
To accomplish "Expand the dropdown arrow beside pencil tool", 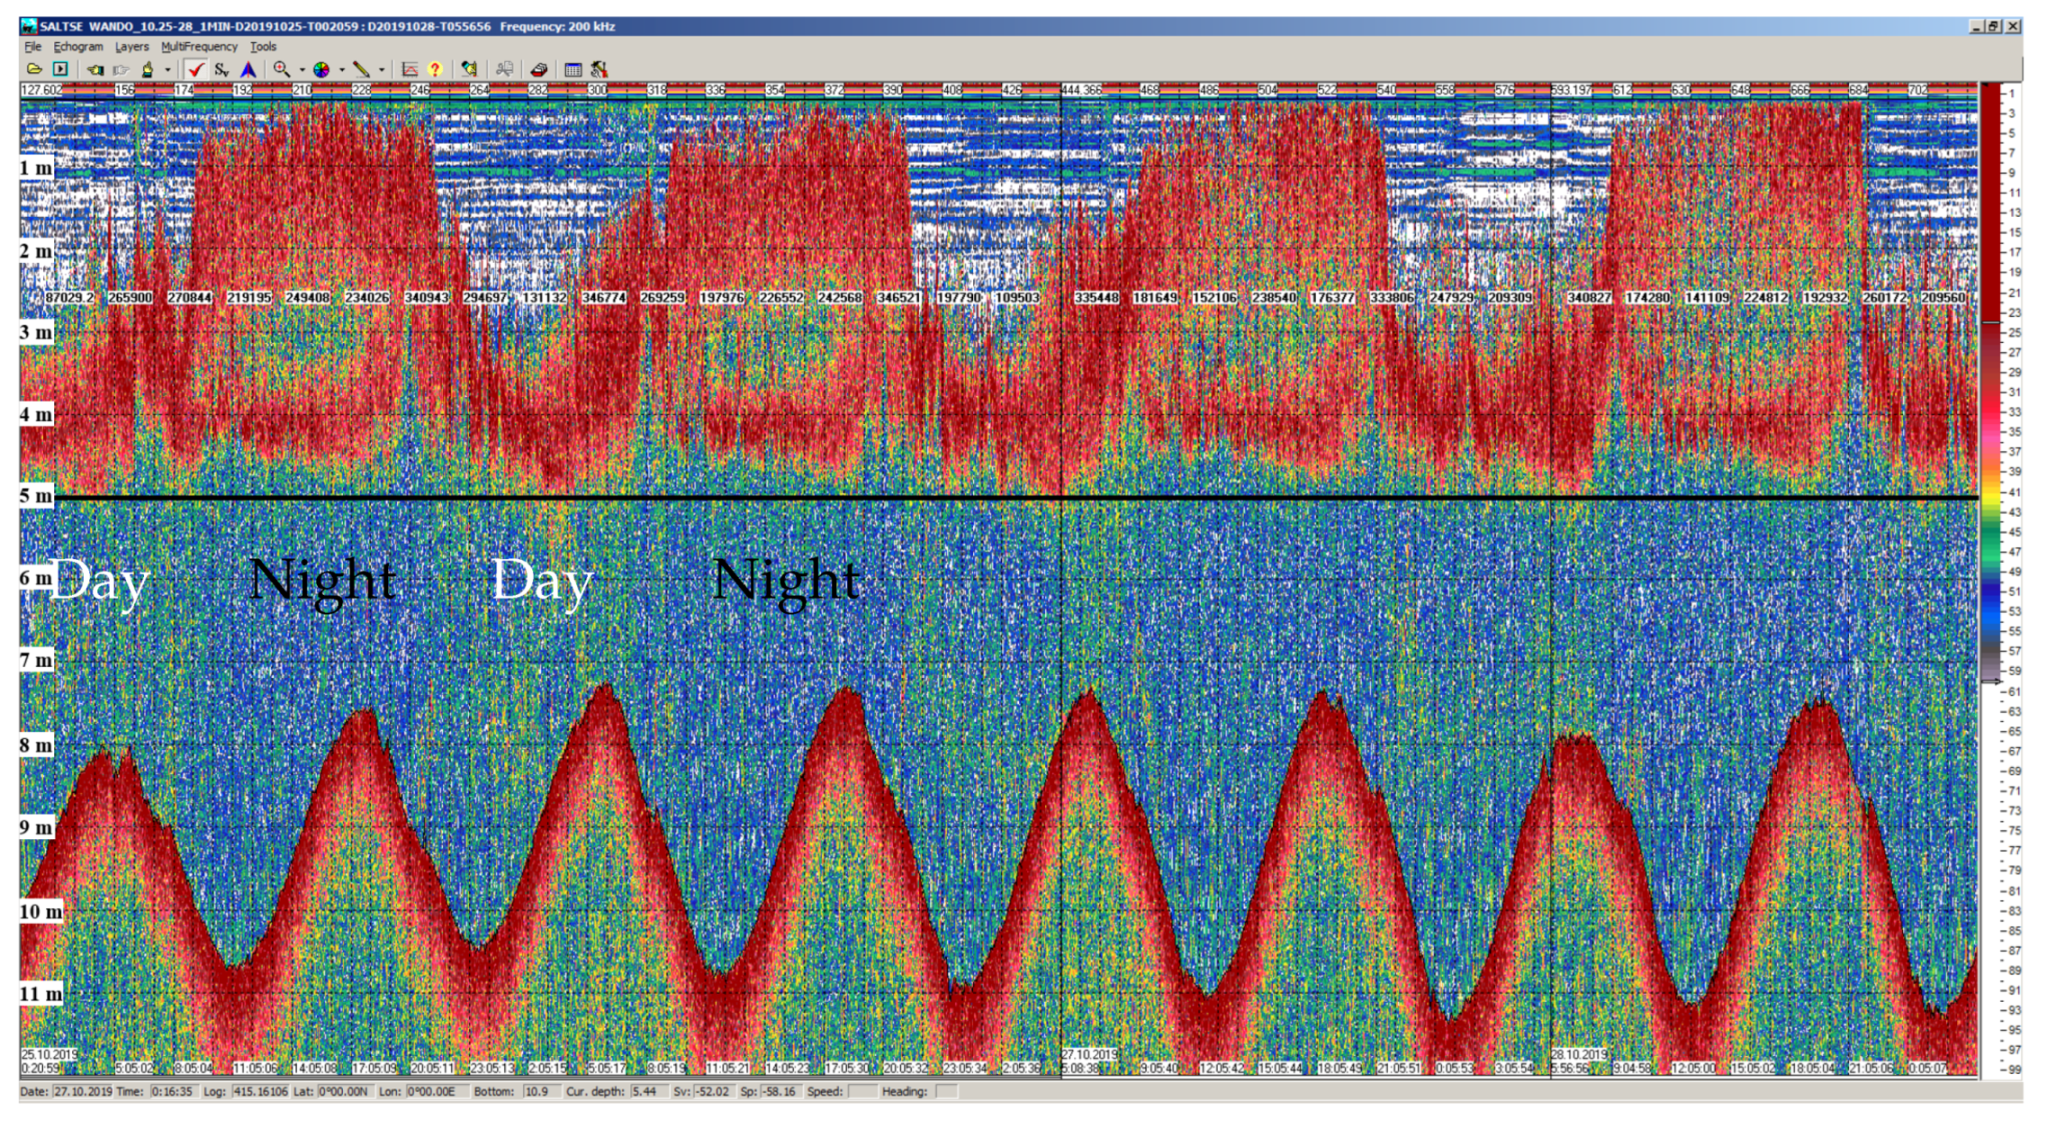I will coord(381,70).
